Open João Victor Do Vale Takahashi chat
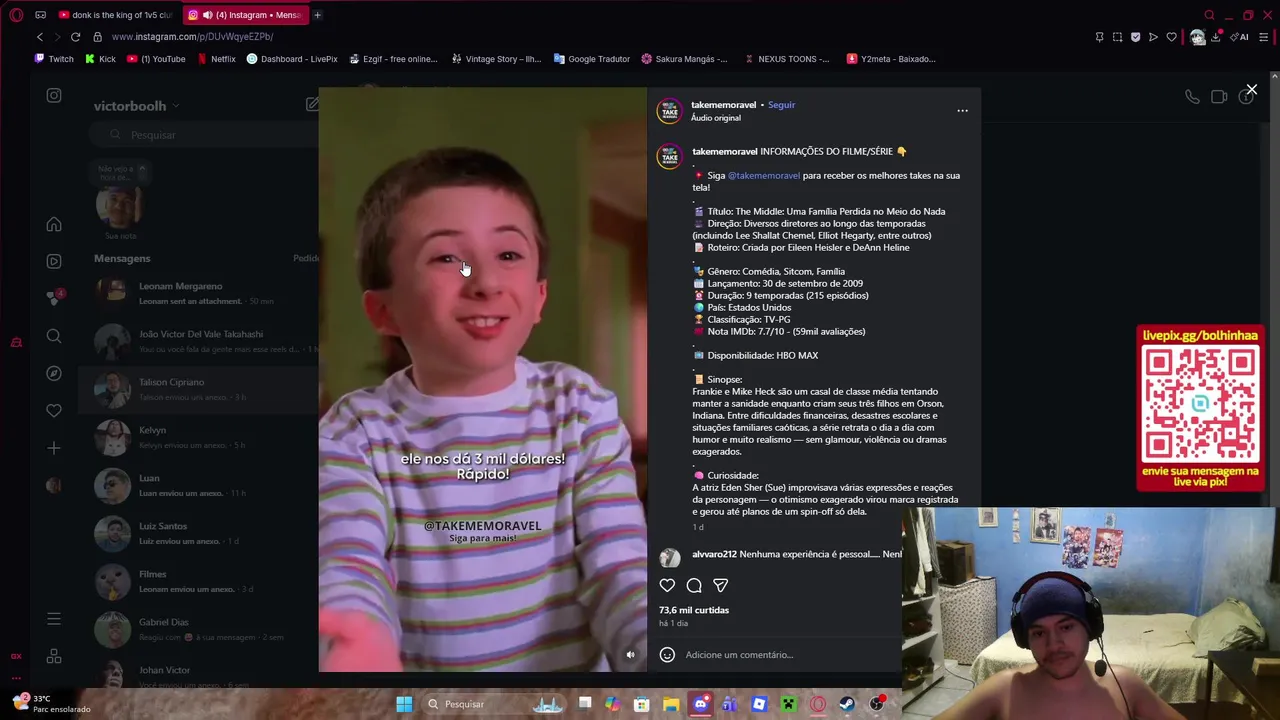 coord(200,341)
